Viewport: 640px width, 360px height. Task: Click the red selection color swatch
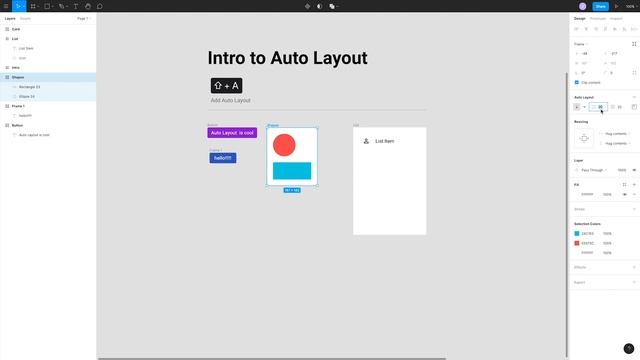coord(577,243)
